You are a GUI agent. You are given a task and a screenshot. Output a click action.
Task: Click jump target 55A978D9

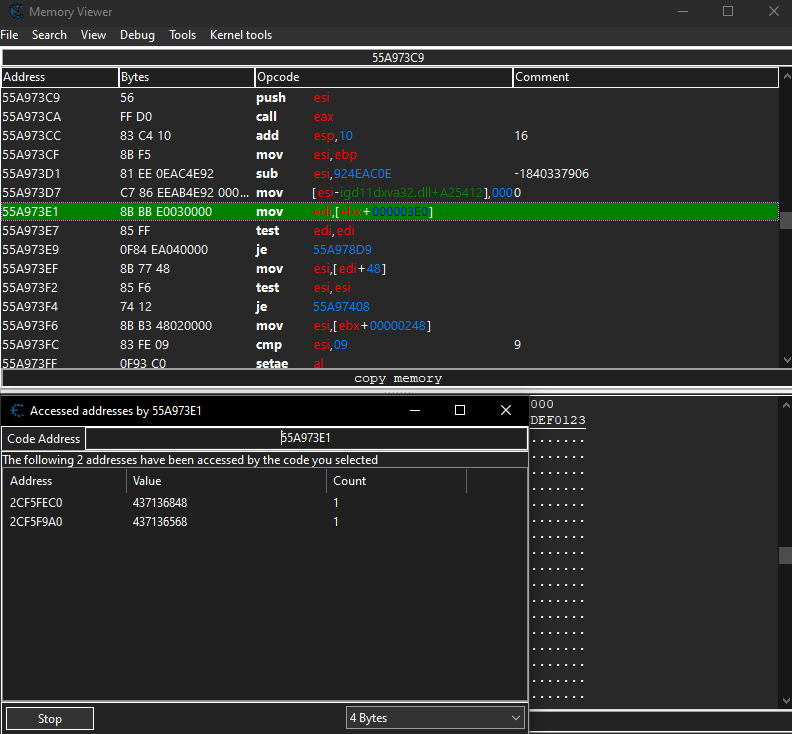342,250
